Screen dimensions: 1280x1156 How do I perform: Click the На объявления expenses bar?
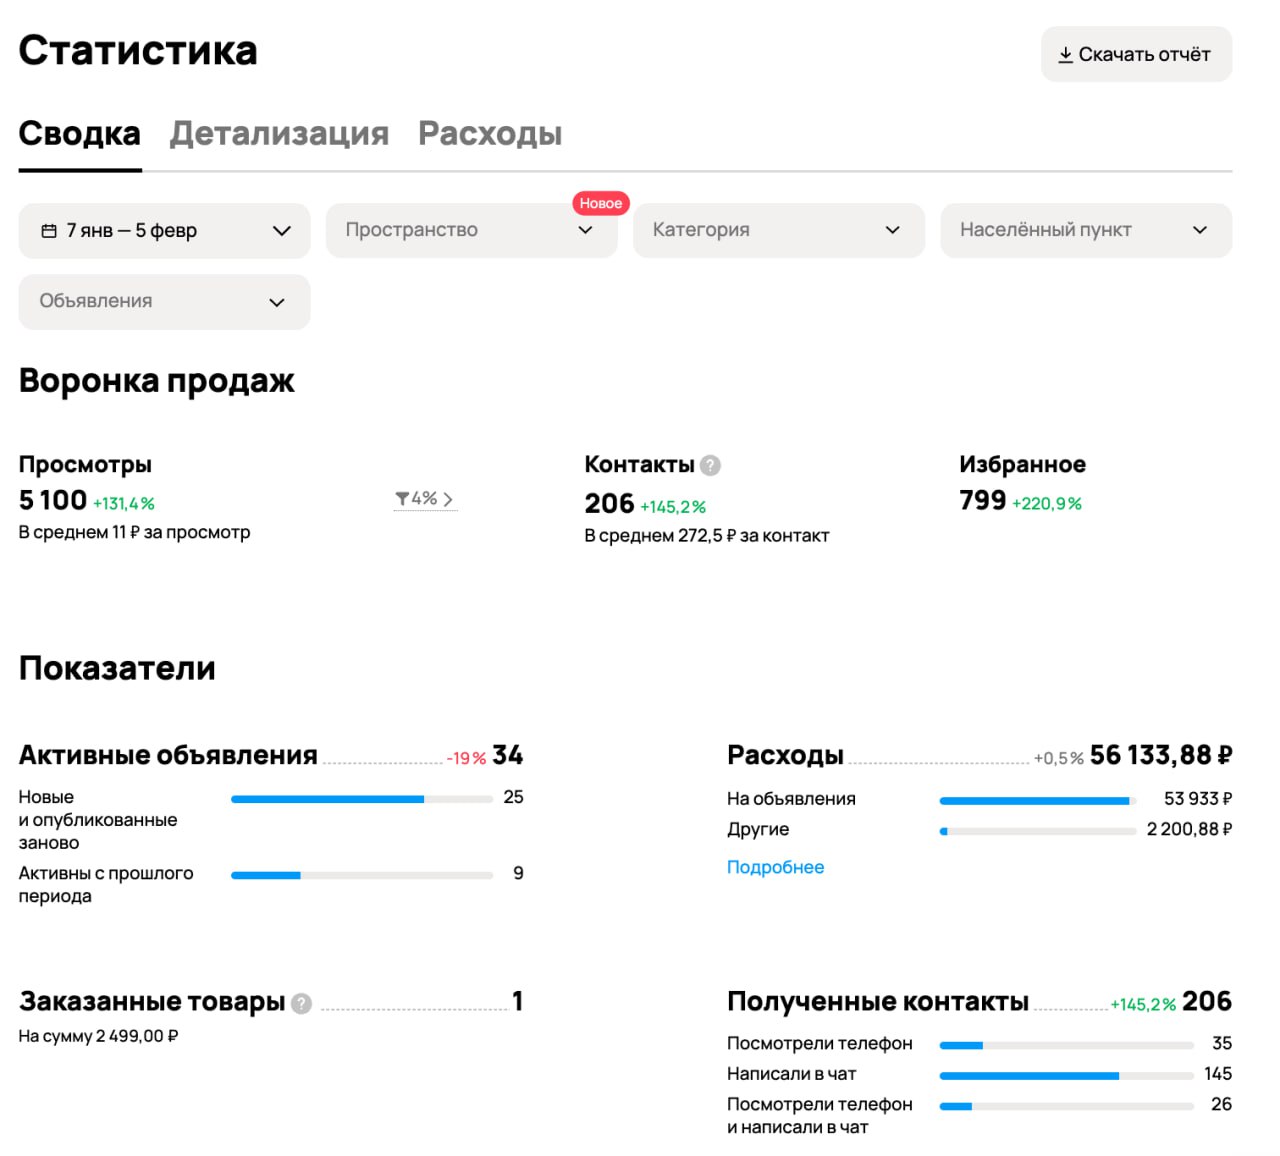pyautogui.click(x=1037, y=800)
